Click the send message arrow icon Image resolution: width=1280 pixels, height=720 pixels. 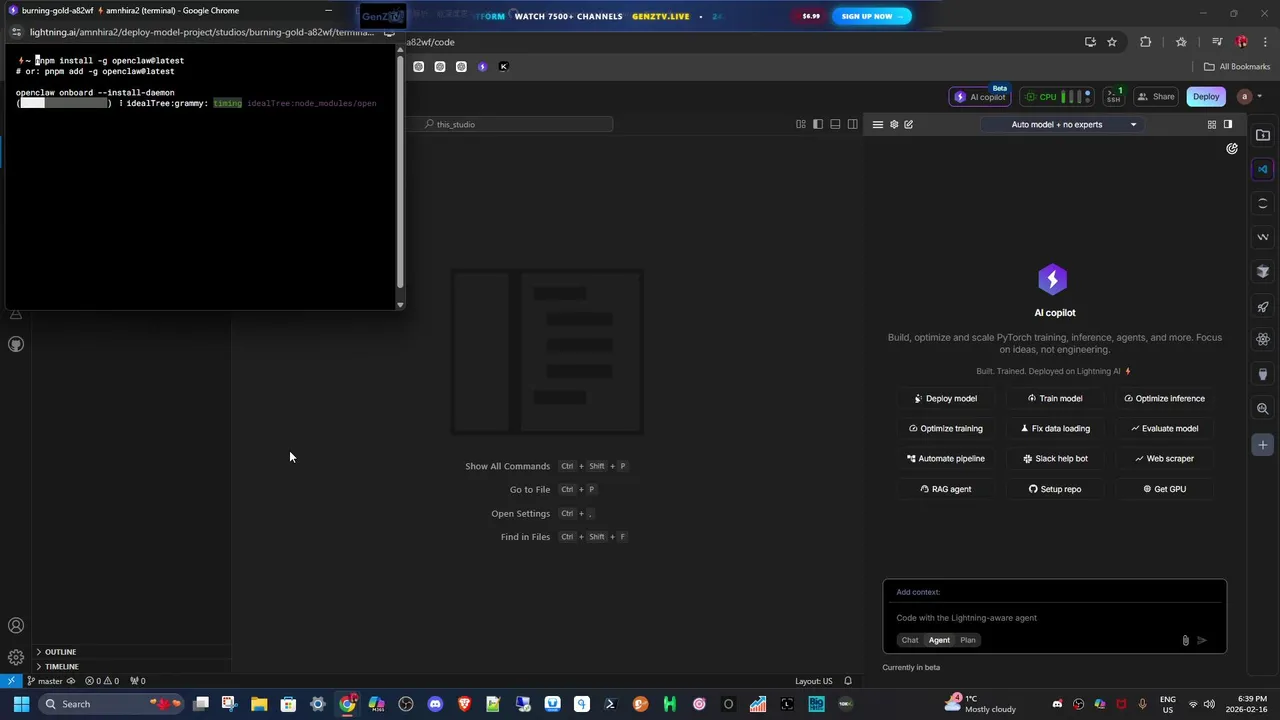pos(1202,640)
